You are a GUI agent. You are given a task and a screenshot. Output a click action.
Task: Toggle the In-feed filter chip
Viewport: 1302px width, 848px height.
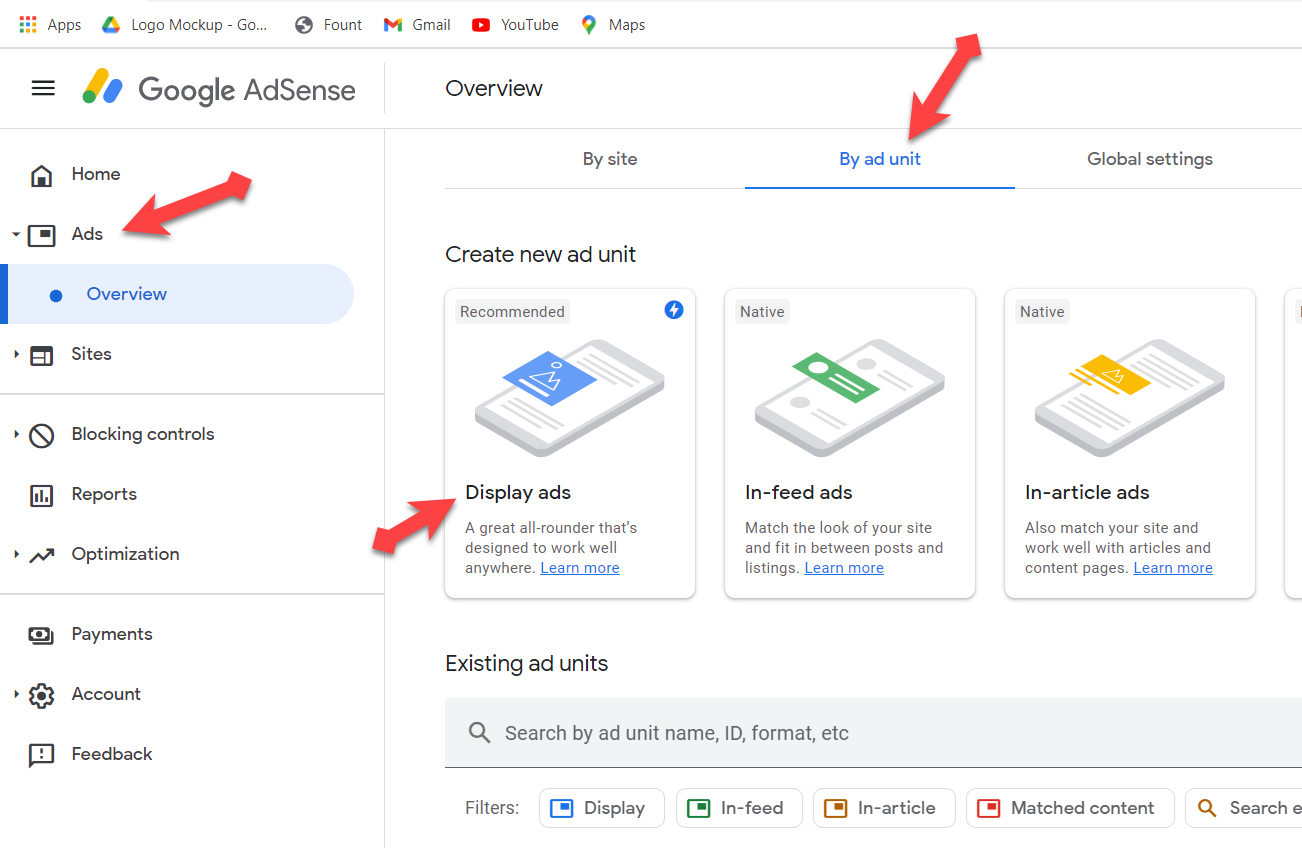click(739, 808)
